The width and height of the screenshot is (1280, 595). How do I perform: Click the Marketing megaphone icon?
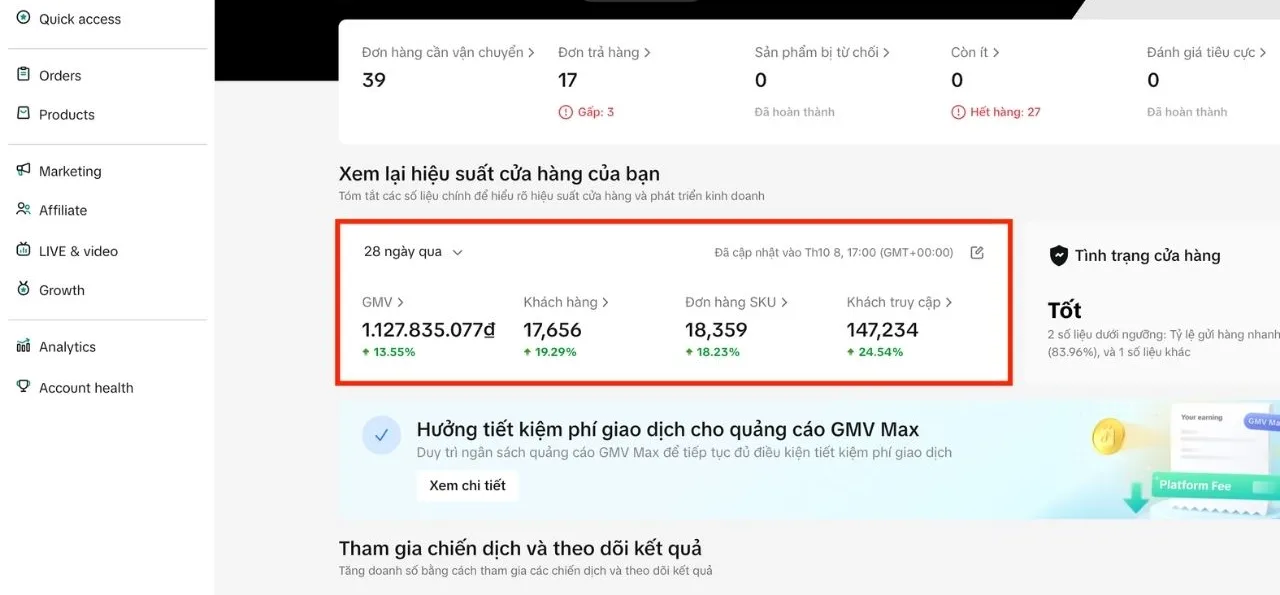tap(24, 170)
